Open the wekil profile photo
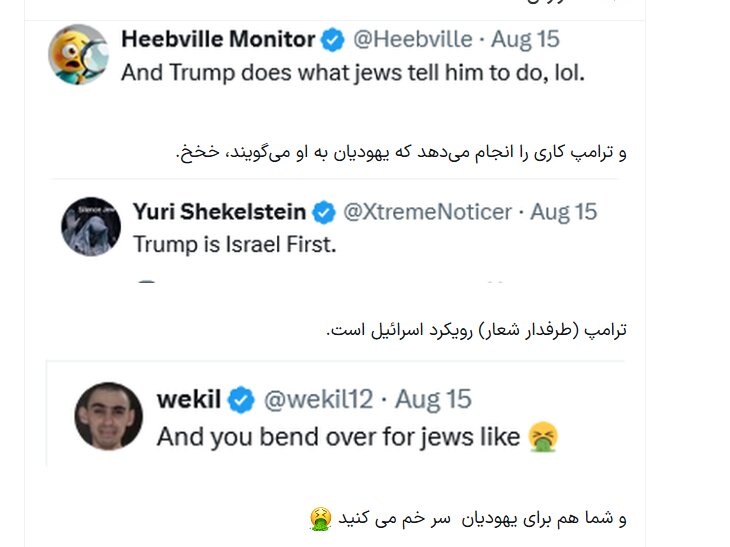 [108, 416]
